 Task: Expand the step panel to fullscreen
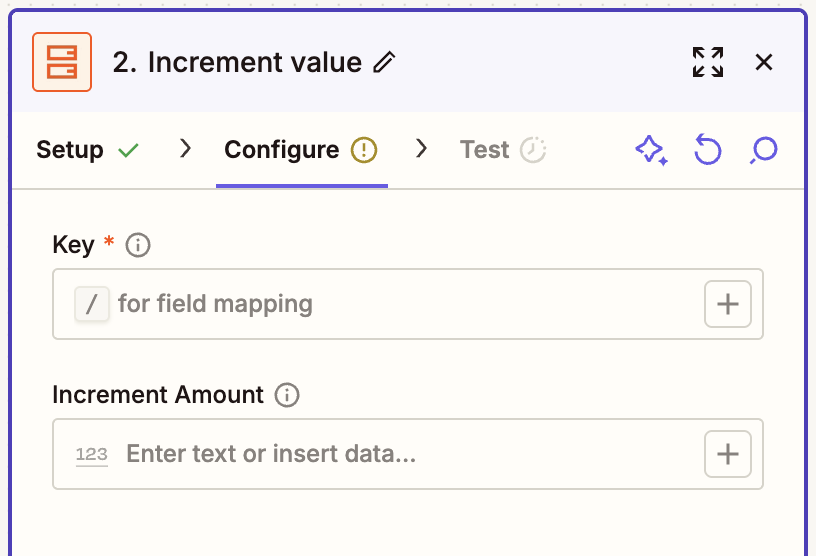point(708,62)
